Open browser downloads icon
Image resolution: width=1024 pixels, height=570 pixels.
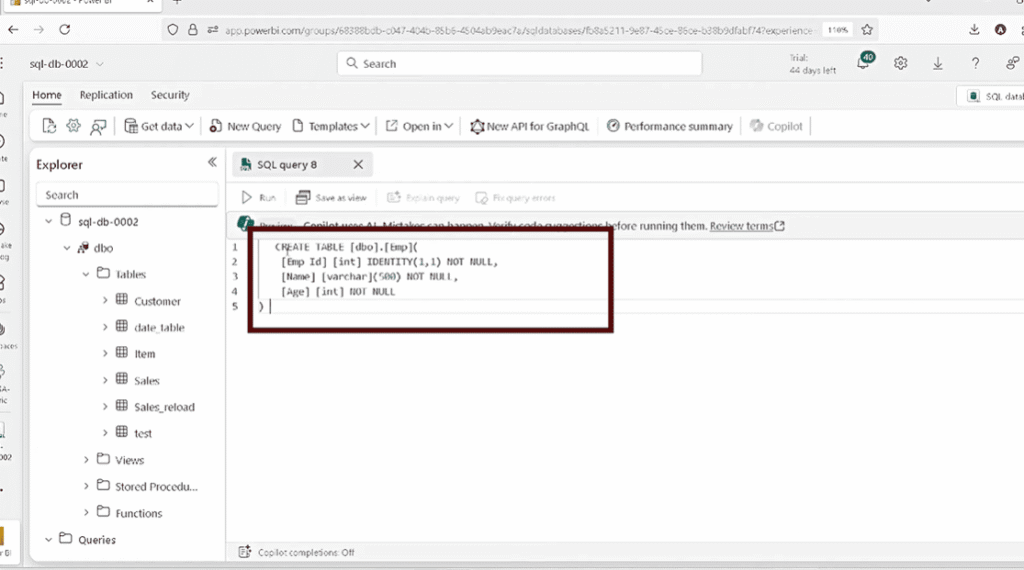pyautogui.click(x=974, y=29)
